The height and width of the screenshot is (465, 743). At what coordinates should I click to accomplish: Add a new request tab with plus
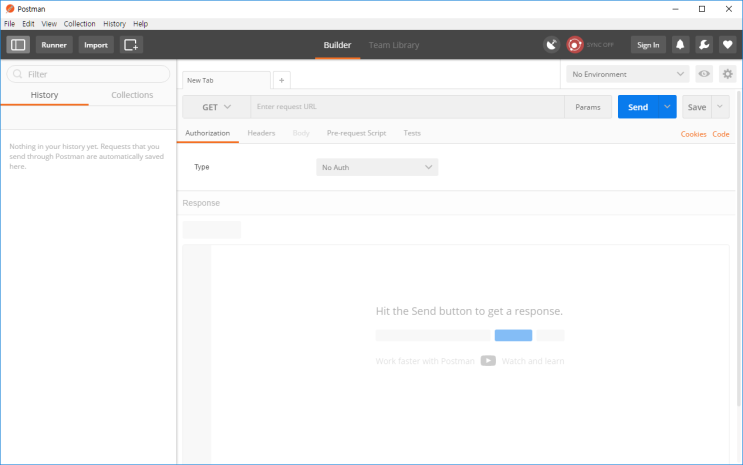pyautogui.click(x=281, y=80)
